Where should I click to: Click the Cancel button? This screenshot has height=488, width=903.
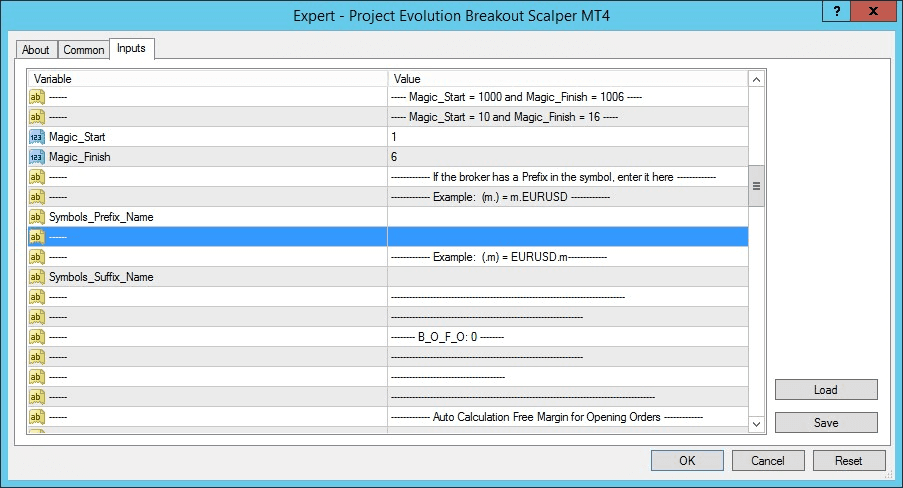(x=768, y=461)
